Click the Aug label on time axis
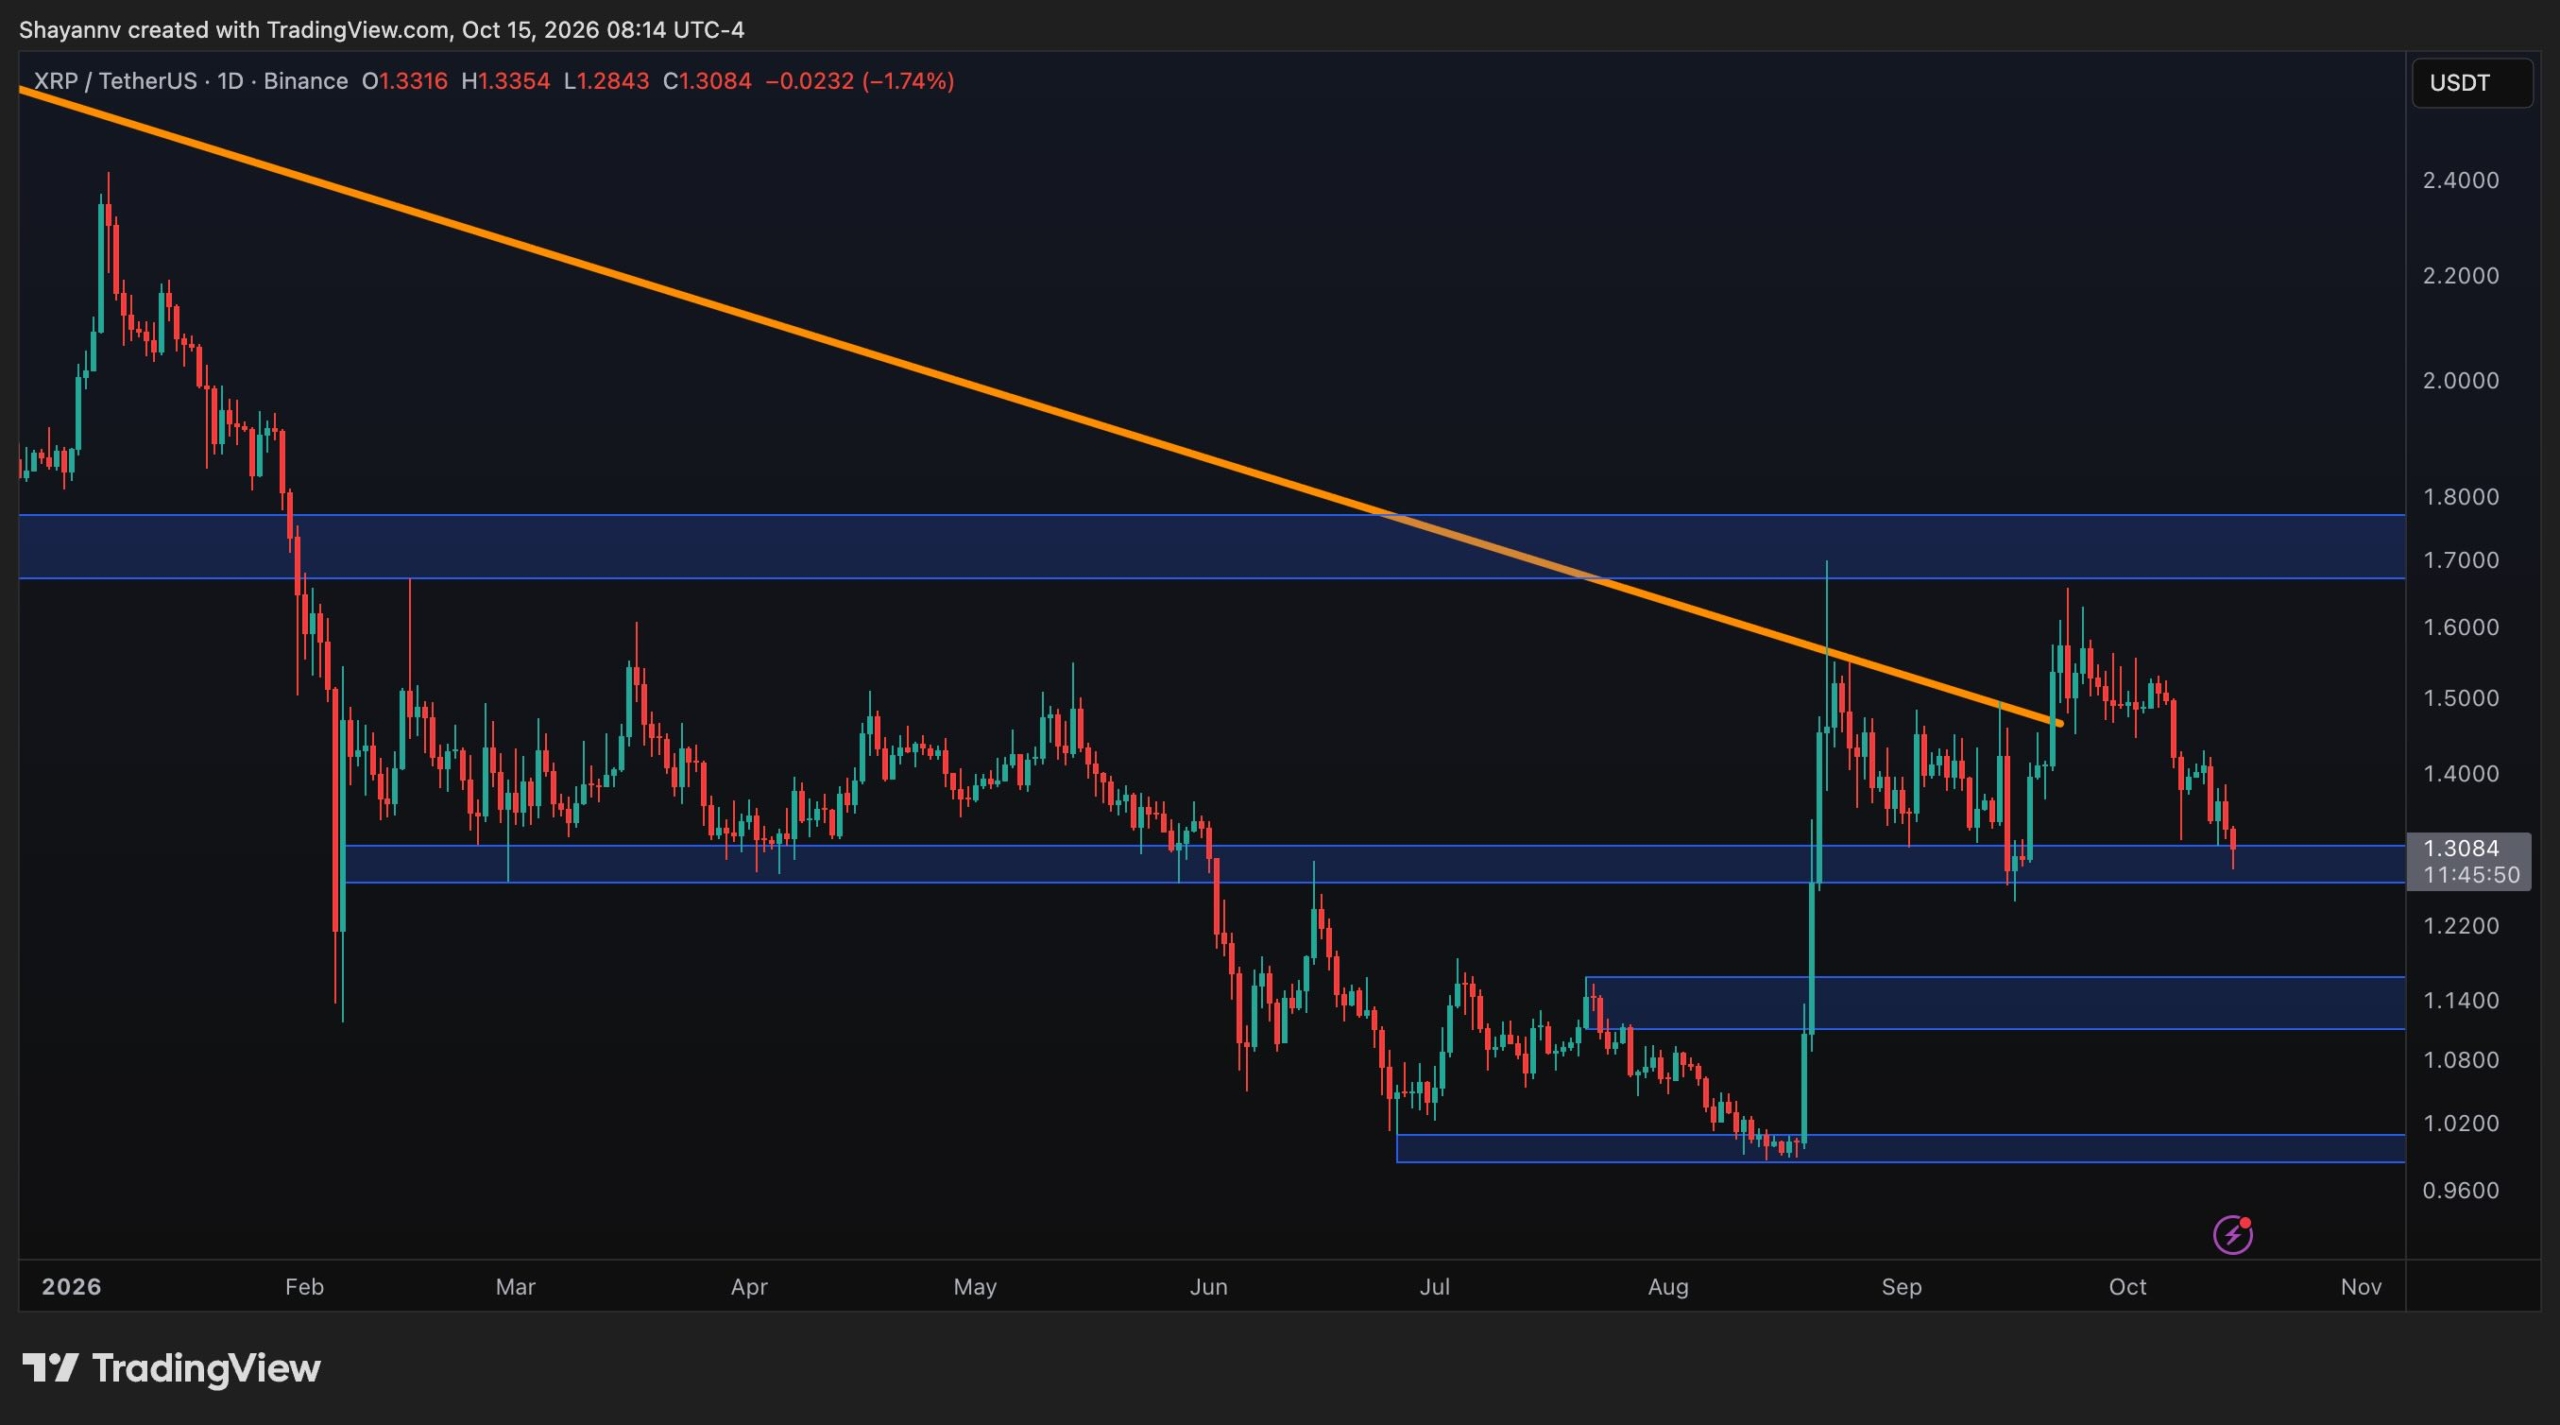This screenshot has width=2560, height=1425. pyautogui.click(x=1668, y=1286)
